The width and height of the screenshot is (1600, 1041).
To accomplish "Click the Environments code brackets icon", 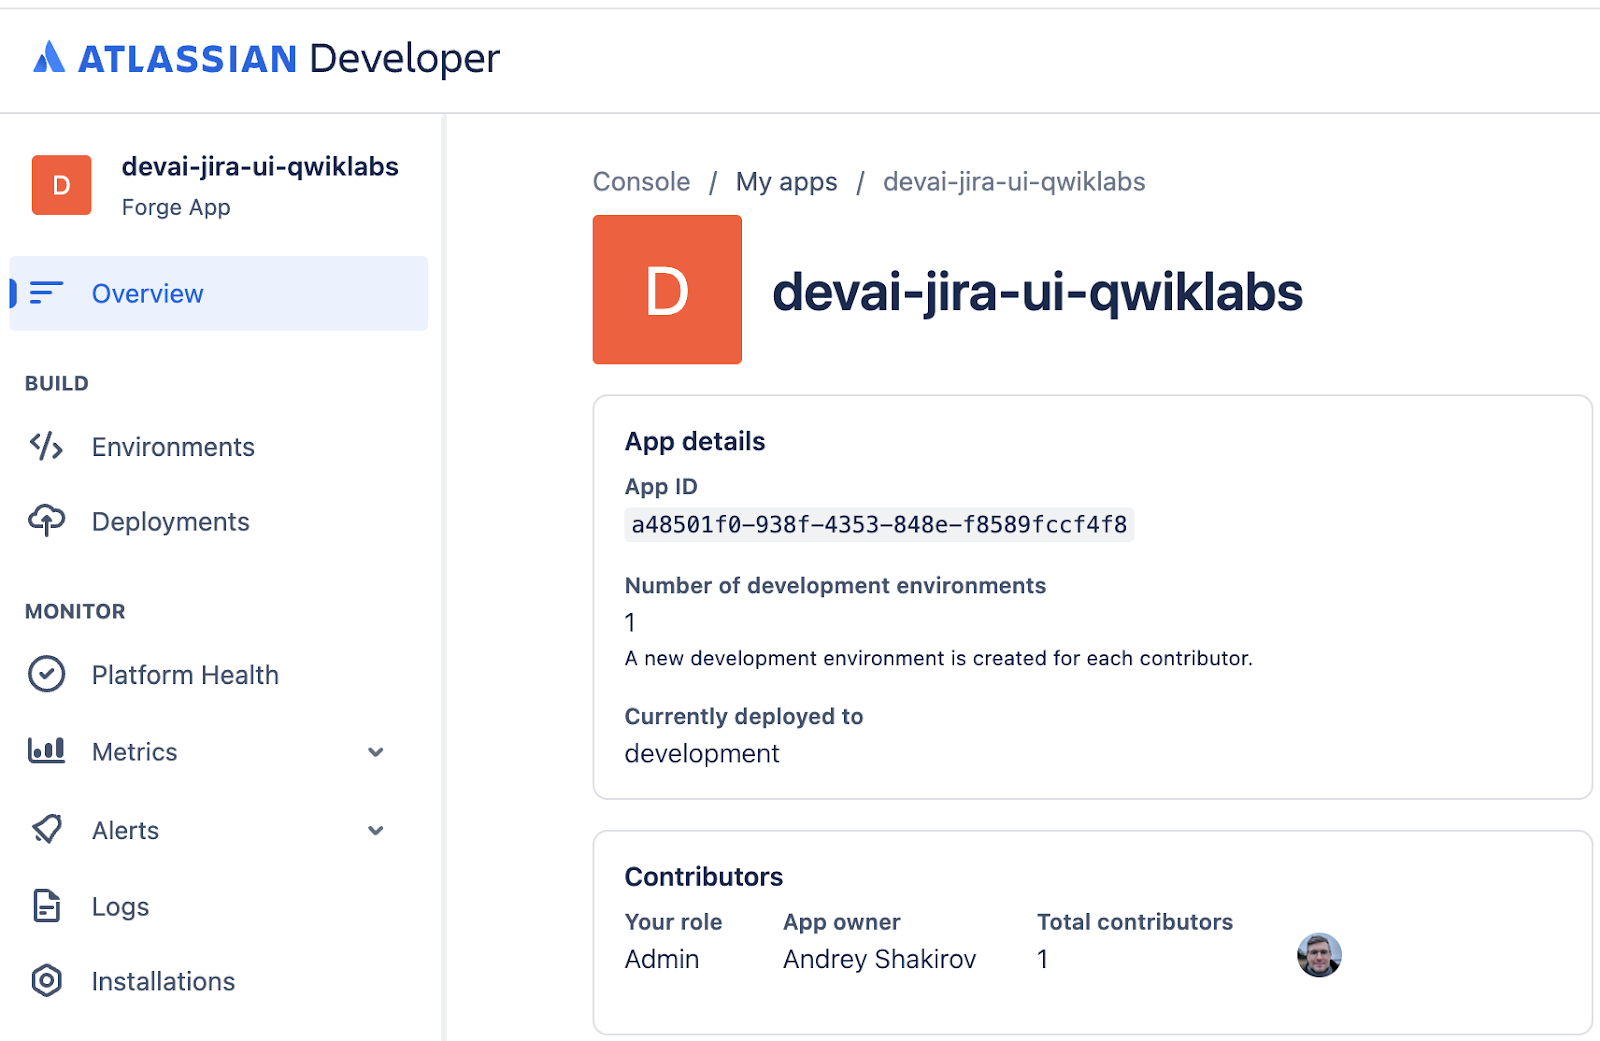I will 46,446.
